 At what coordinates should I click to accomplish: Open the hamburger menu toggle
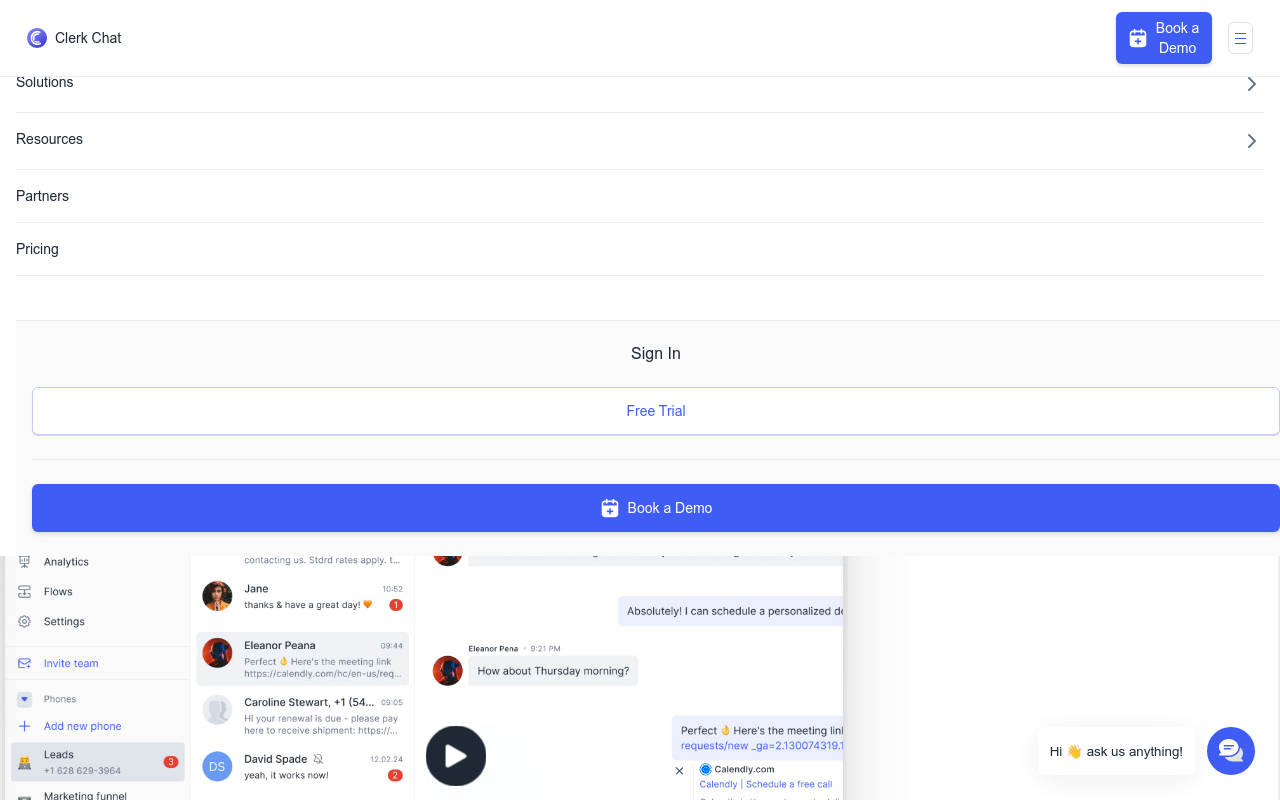1240,37
